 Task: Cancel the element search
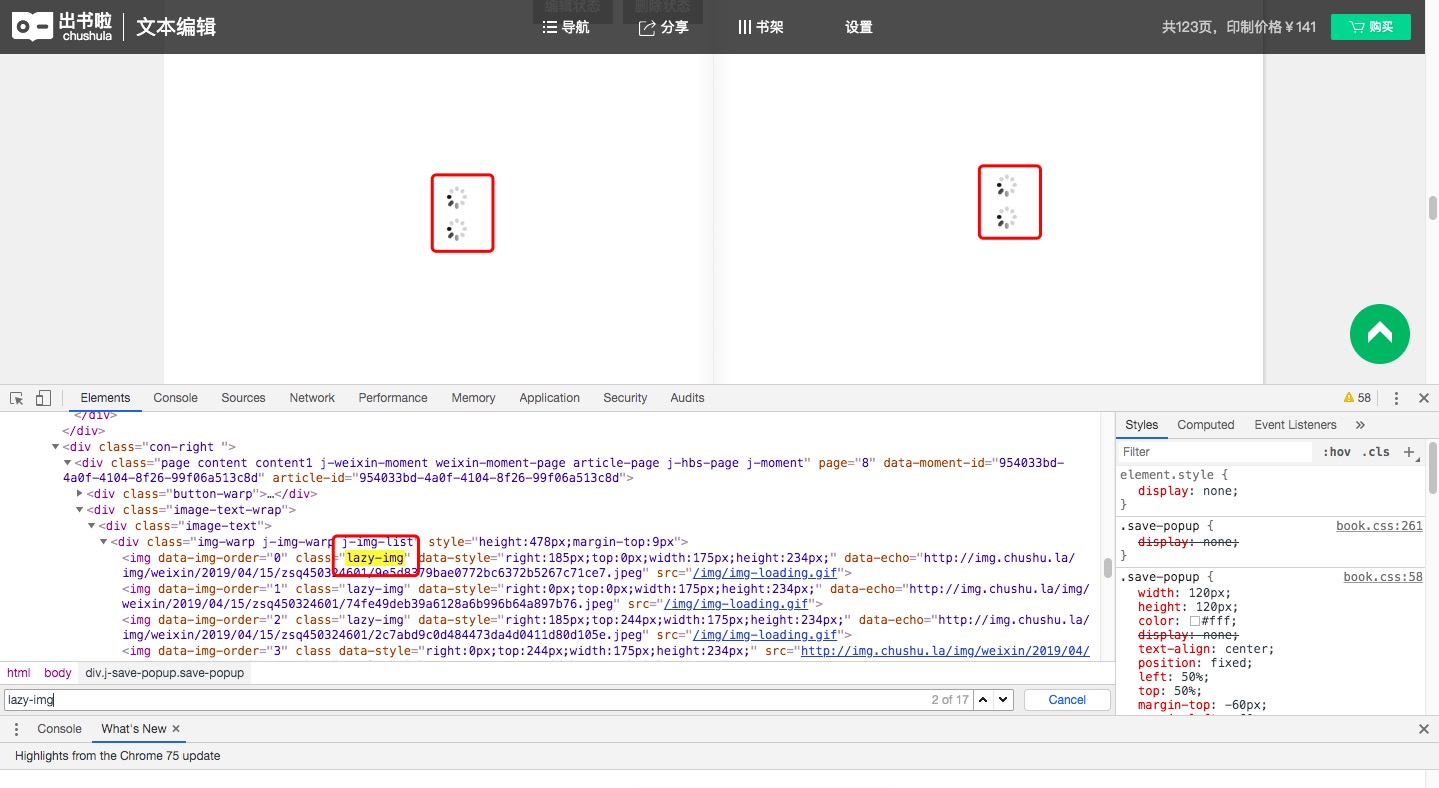(x=1067, y=700)
